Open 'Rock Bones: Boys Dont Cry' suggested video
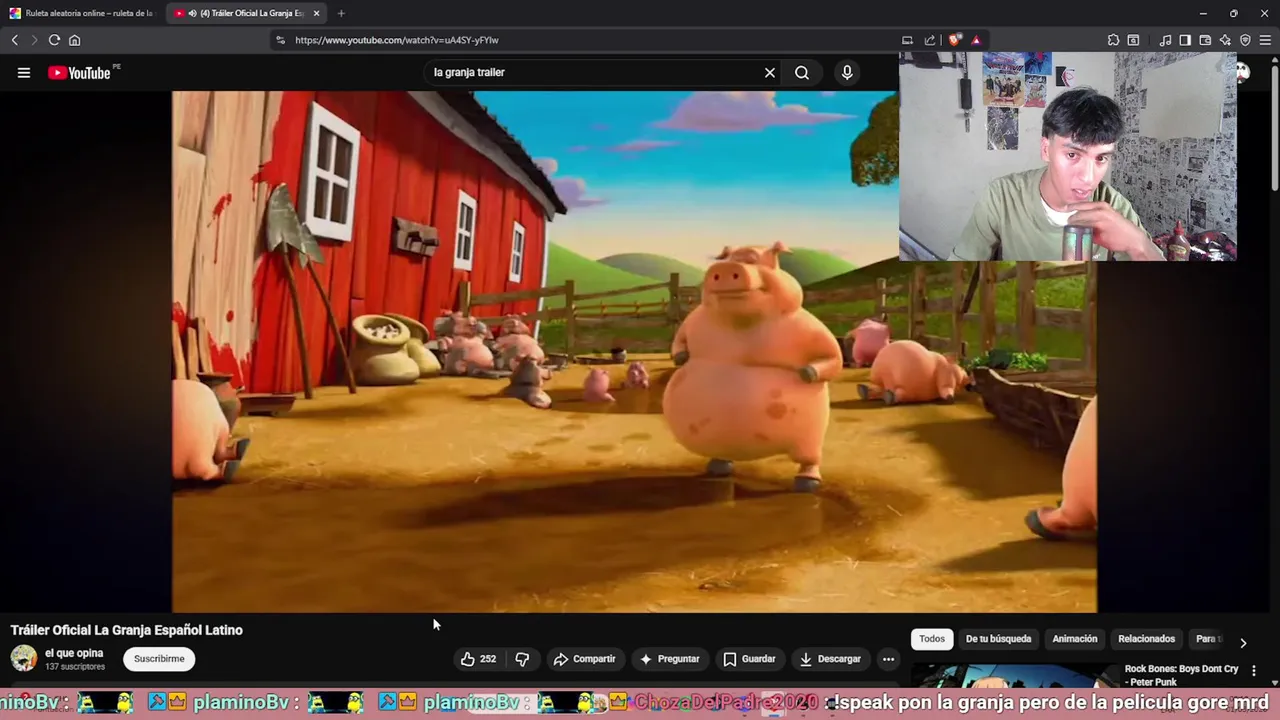Image resolution: width=1280 pixels, height=720 pixels. [x=1181, y=675]
